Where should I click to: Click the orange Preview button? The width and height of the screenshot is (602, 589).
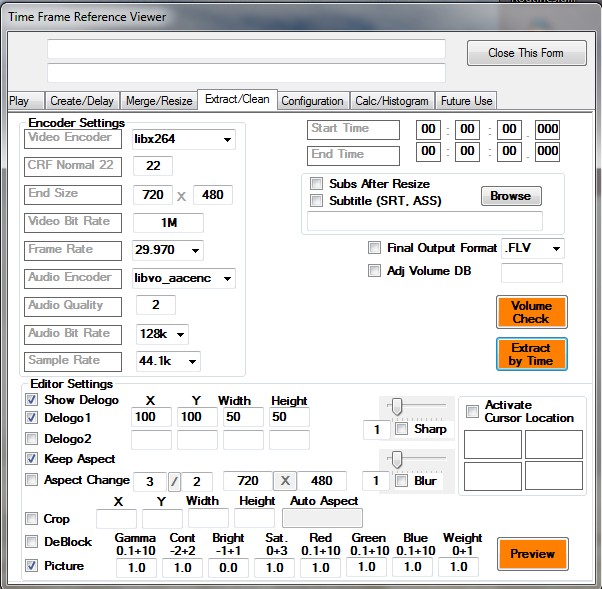[533, 554]
